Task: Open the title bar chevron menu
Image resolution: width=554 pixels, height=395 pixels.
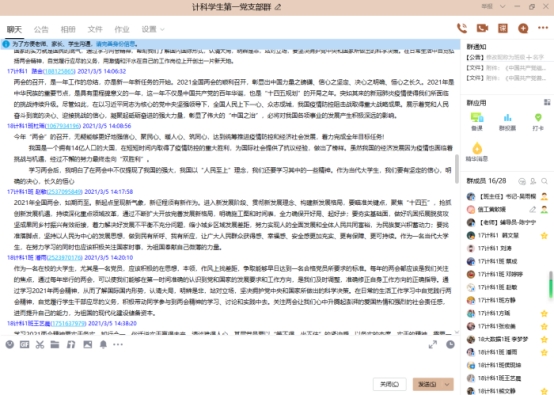Action: [x=502, y=6]
